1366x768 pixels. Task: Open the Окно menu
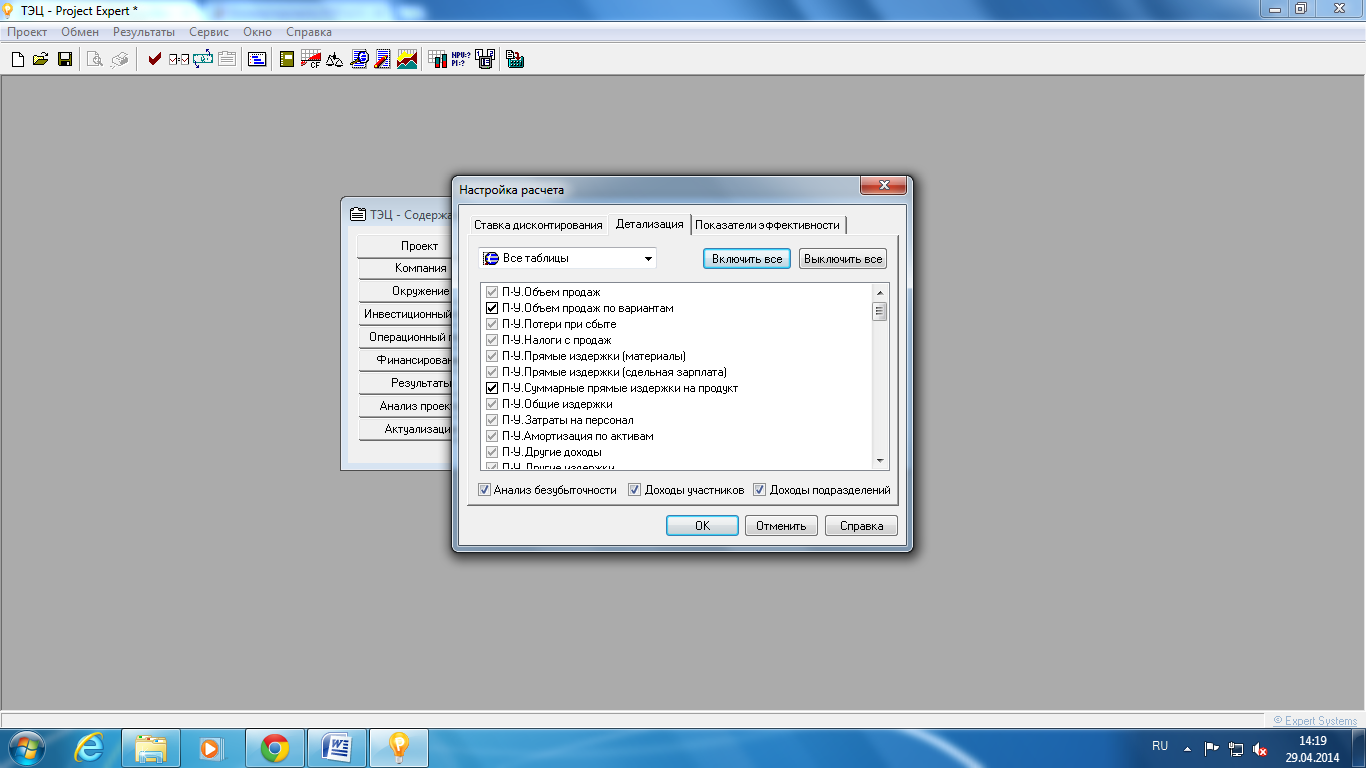pos(257,32)
